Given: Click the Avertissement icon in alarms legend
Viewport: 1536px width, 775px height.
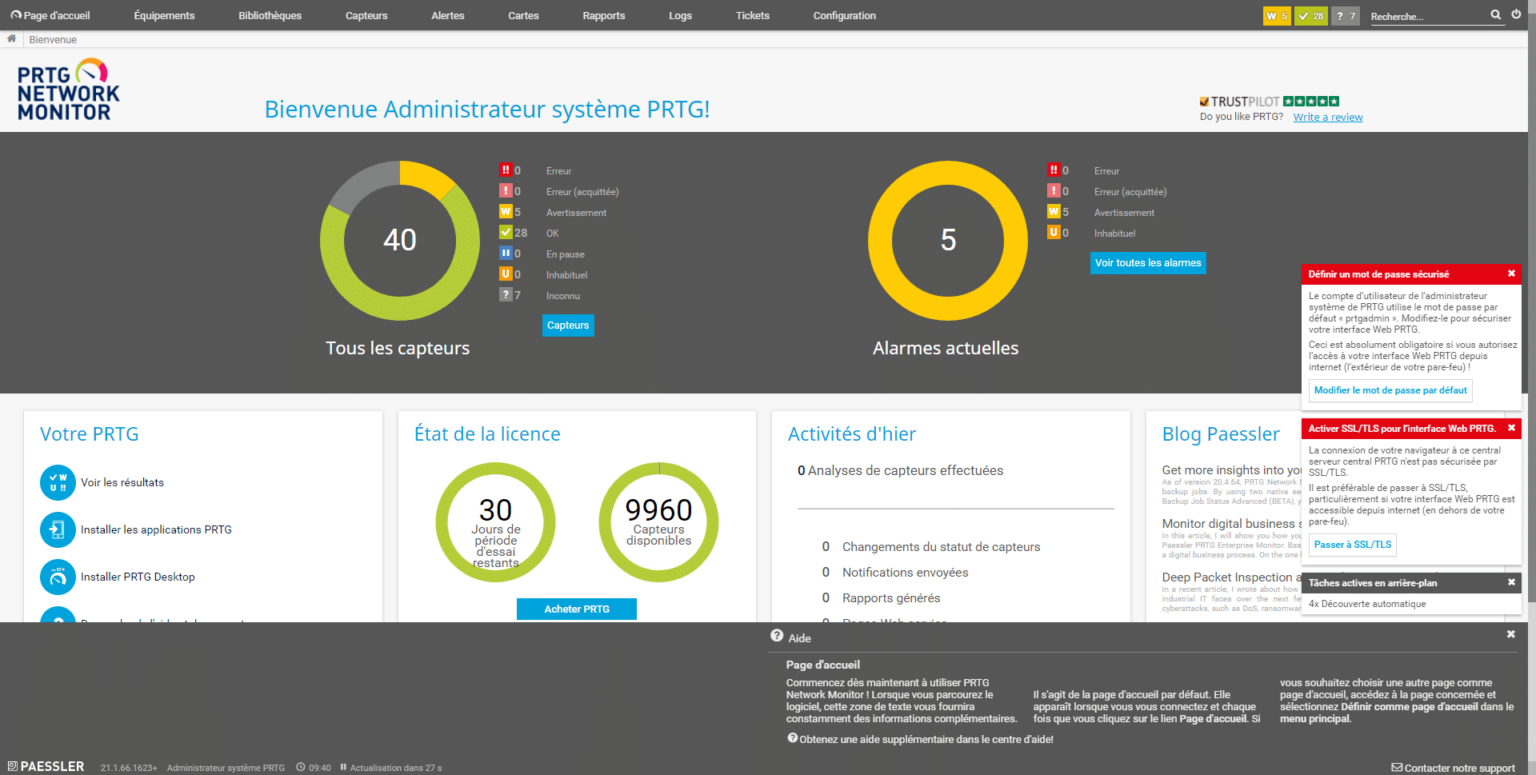Looking at the screenshot, I should (x=1053, y=212).
